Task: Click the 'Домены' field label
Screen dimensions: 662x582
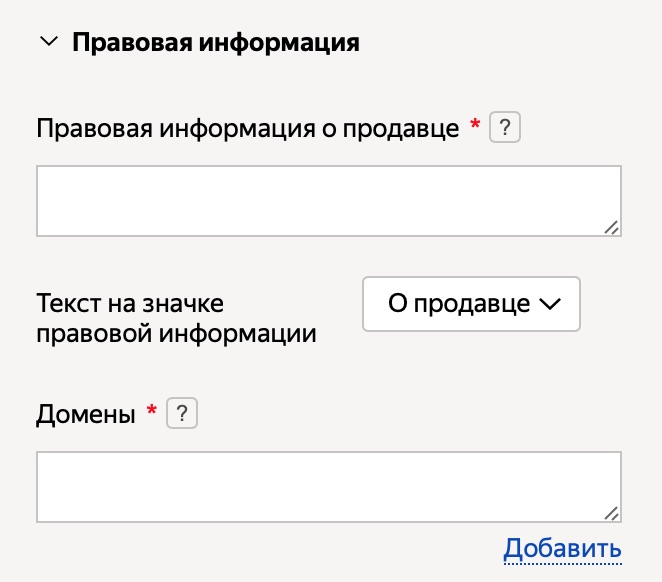Action: [x=86, y=414]
